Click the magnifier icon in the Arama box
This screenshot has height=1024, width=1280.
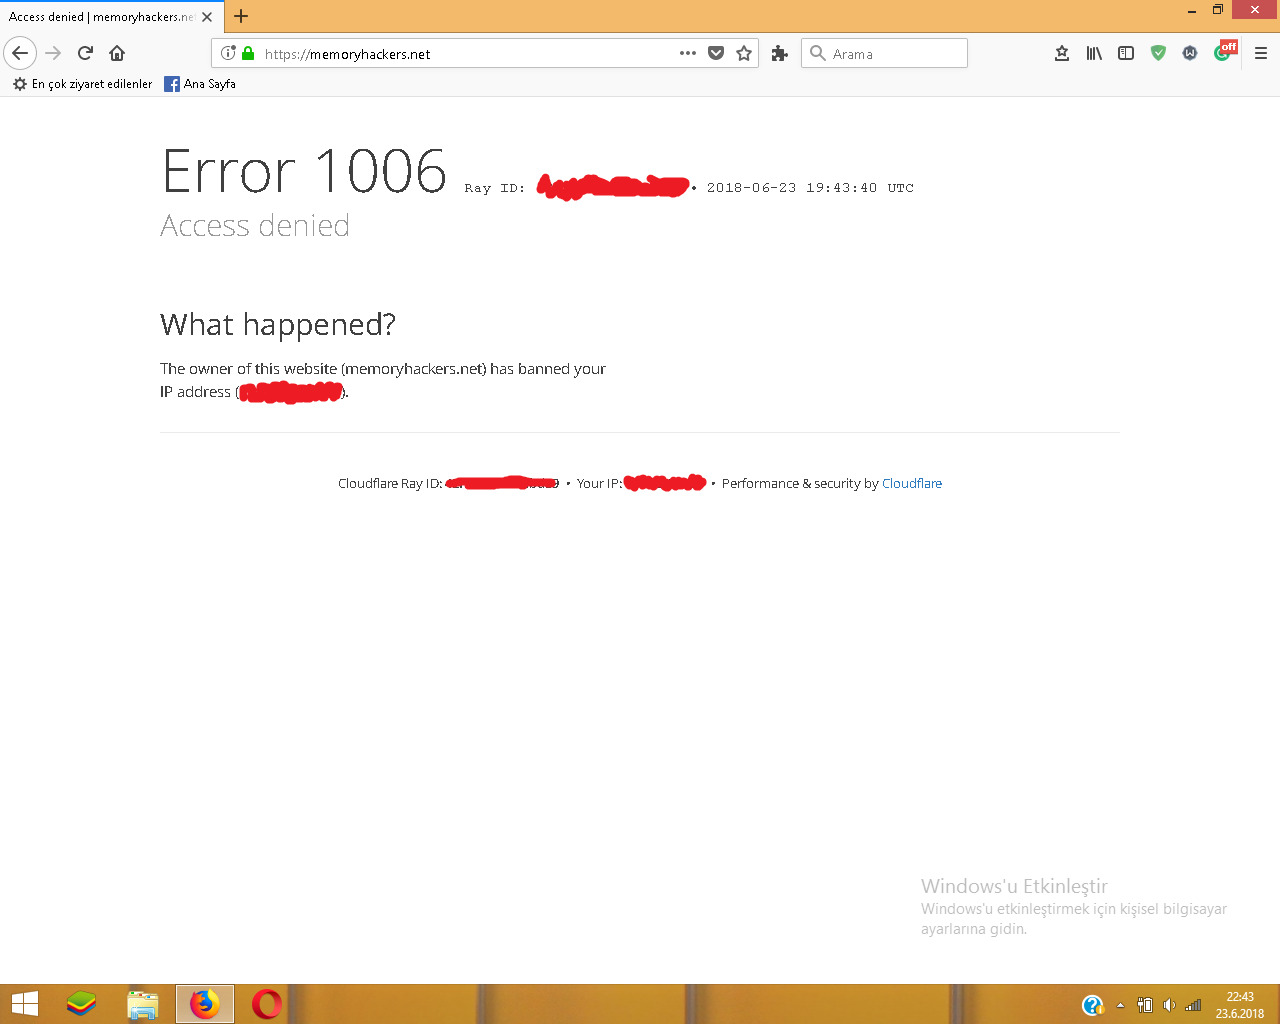pos(818,53)
